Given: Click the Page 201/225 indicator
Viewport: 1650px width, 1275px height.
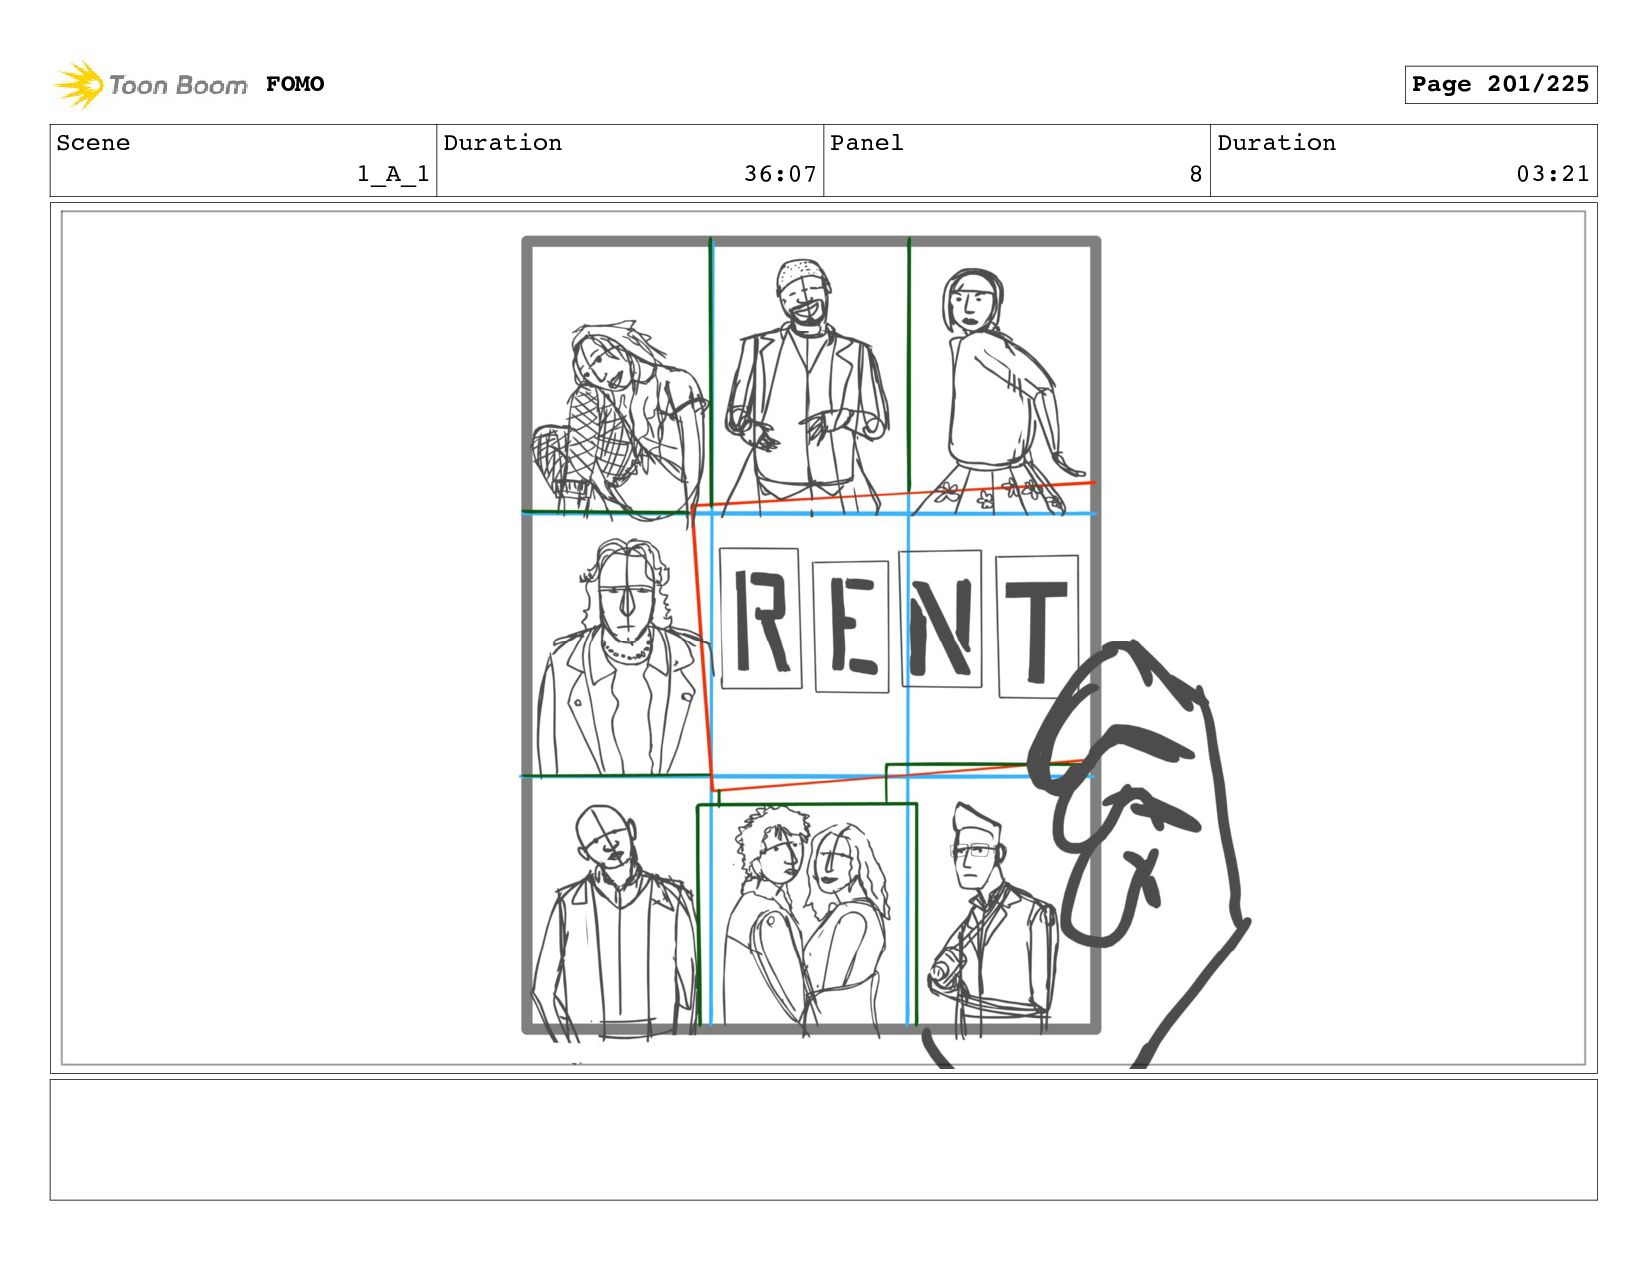Looking at the screenshot, I should pyautogui.click(x=1500, y=84).
